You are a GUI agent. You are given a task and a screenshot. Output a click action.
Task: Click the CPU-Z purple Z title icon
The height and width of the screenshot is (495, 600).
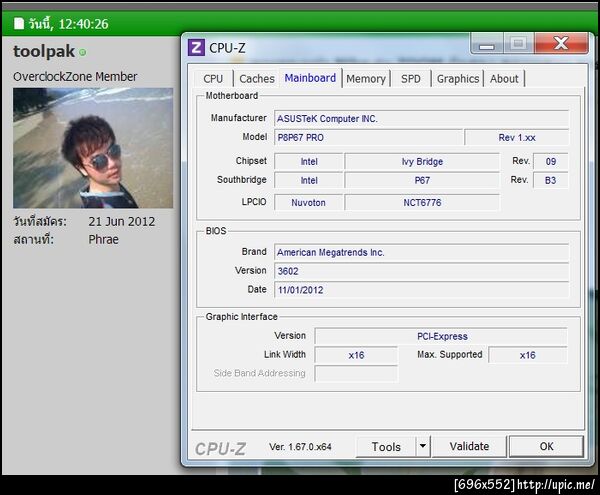click(196, 48)
